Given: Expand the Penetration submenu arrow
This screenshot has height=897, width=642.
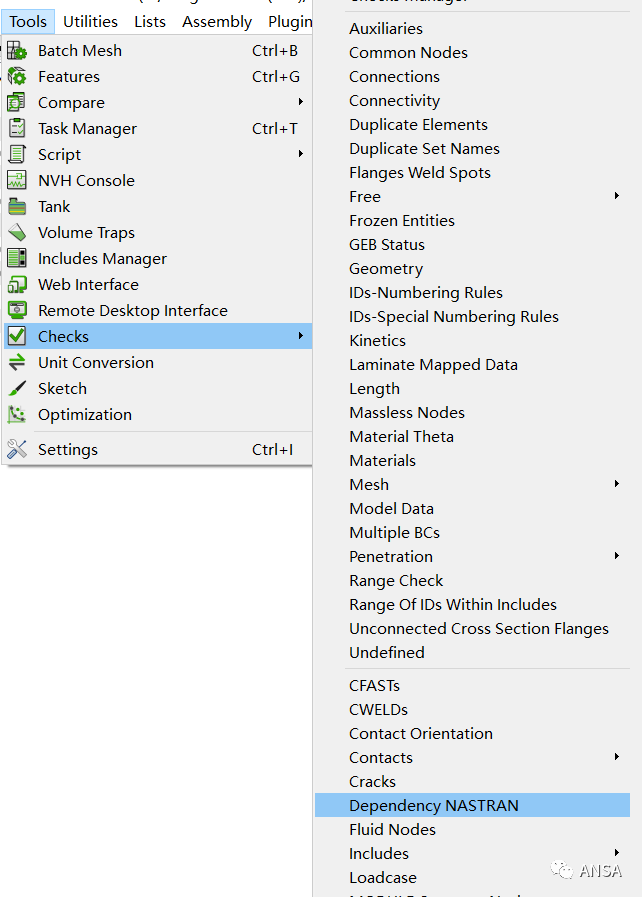Looking at the screenshot, I should click(617, 556).
